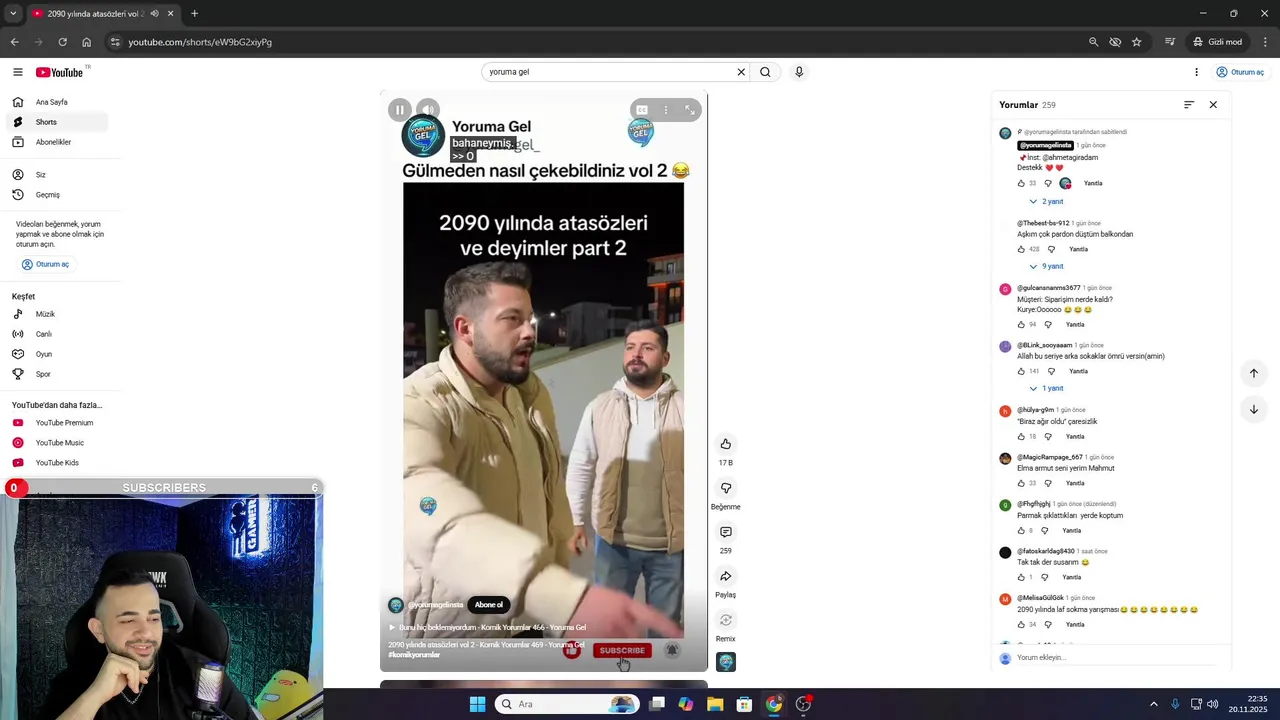Like the Short with thumbs up
This screenshot has width=1280, height=720.
(x=726, y=444)
